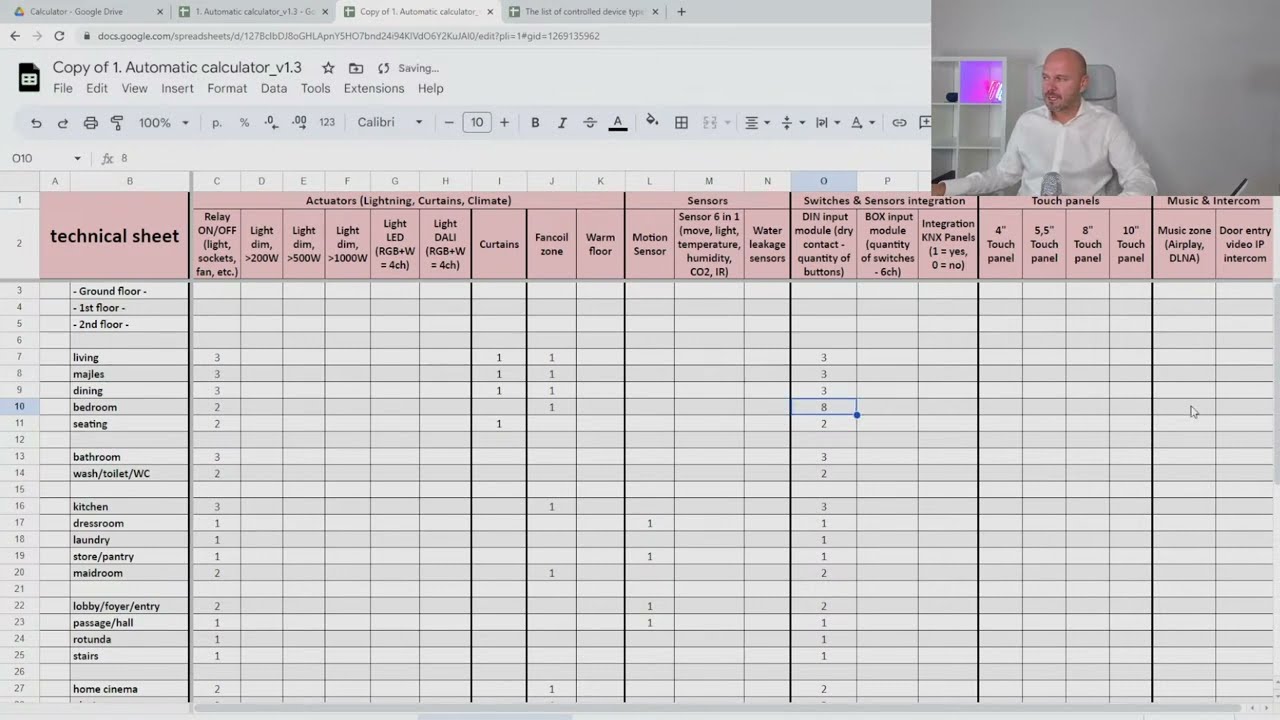Open the Extensions menu
1280x720 pixels.
[x=373, y=88]
